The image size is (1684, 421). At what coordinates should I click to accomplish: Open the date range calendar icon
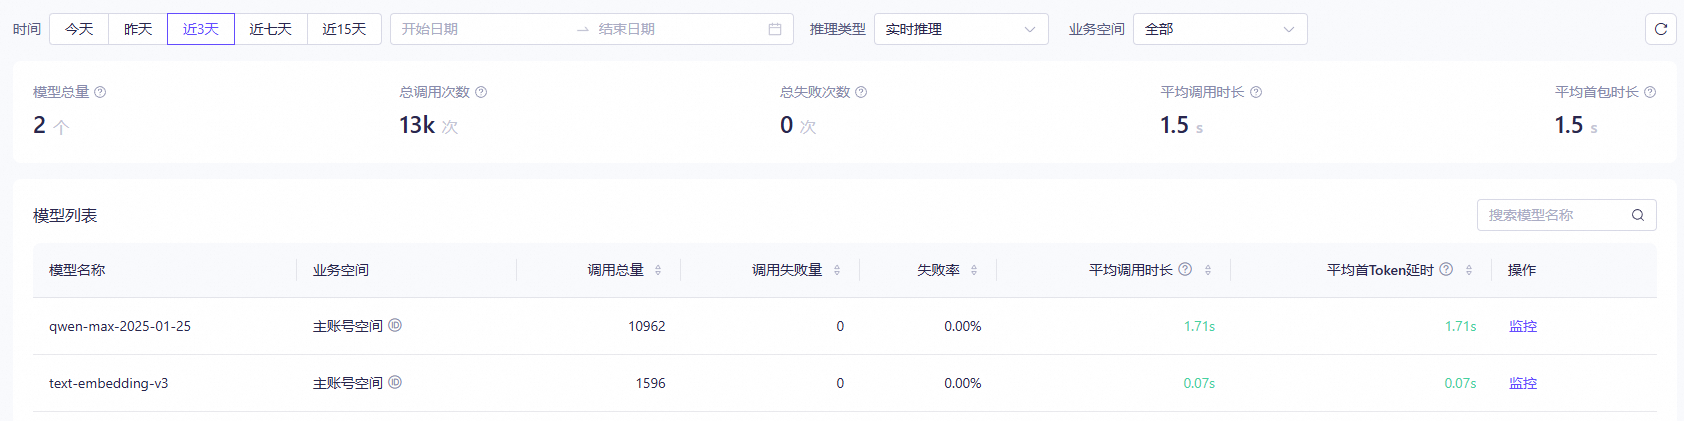point(774,29)
